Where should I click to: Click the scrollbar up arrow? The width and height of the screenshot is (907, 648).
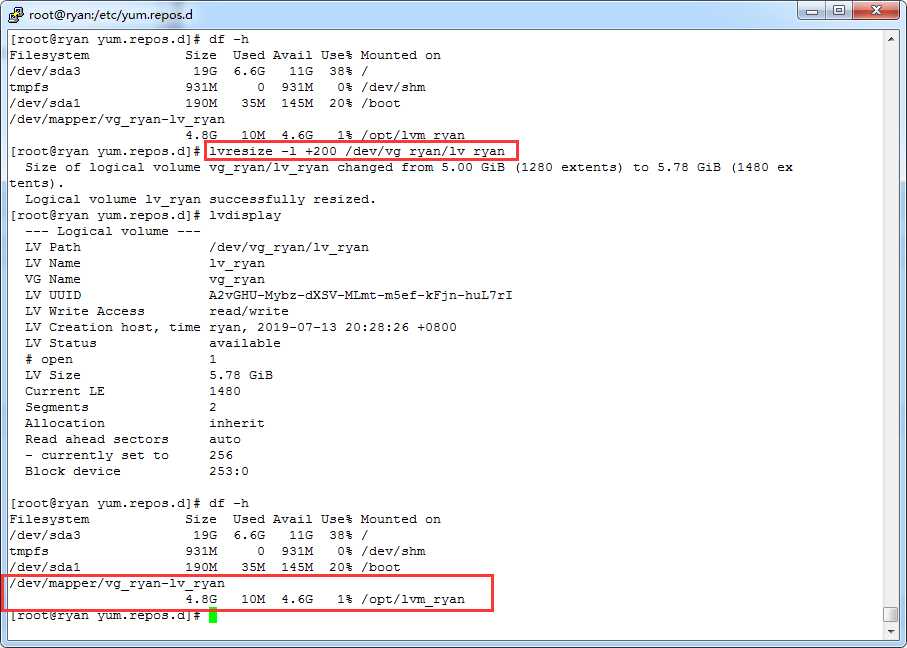tap(891, 39)
